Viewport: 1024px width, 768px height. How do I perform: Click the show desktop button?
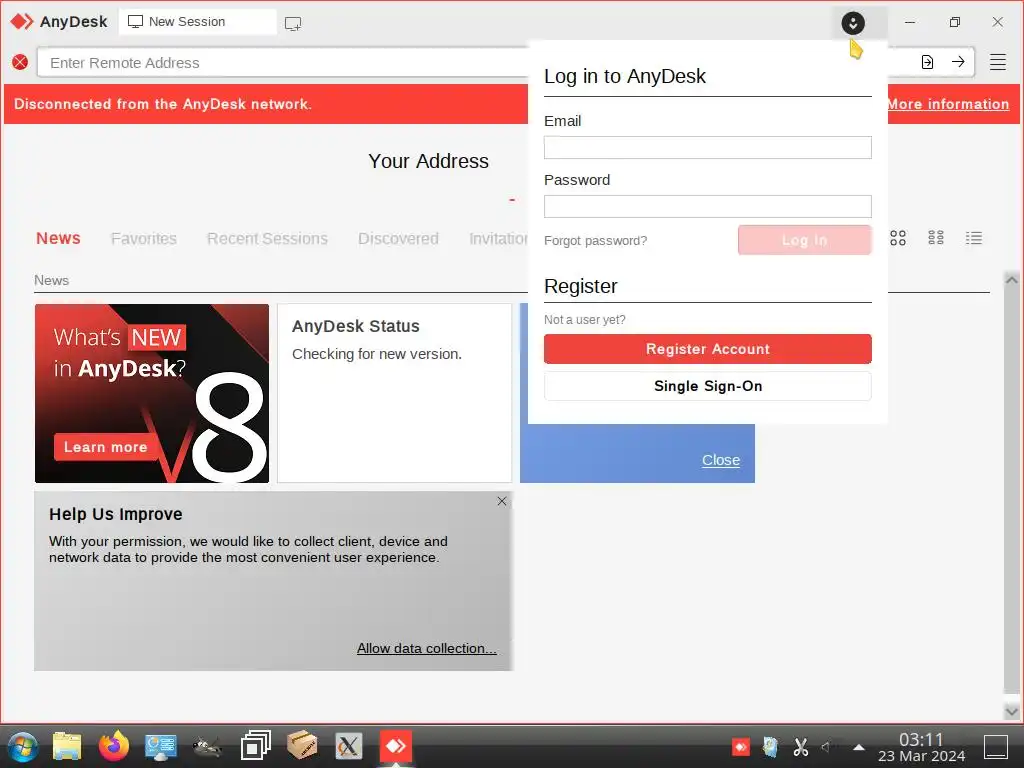[996, 747]
